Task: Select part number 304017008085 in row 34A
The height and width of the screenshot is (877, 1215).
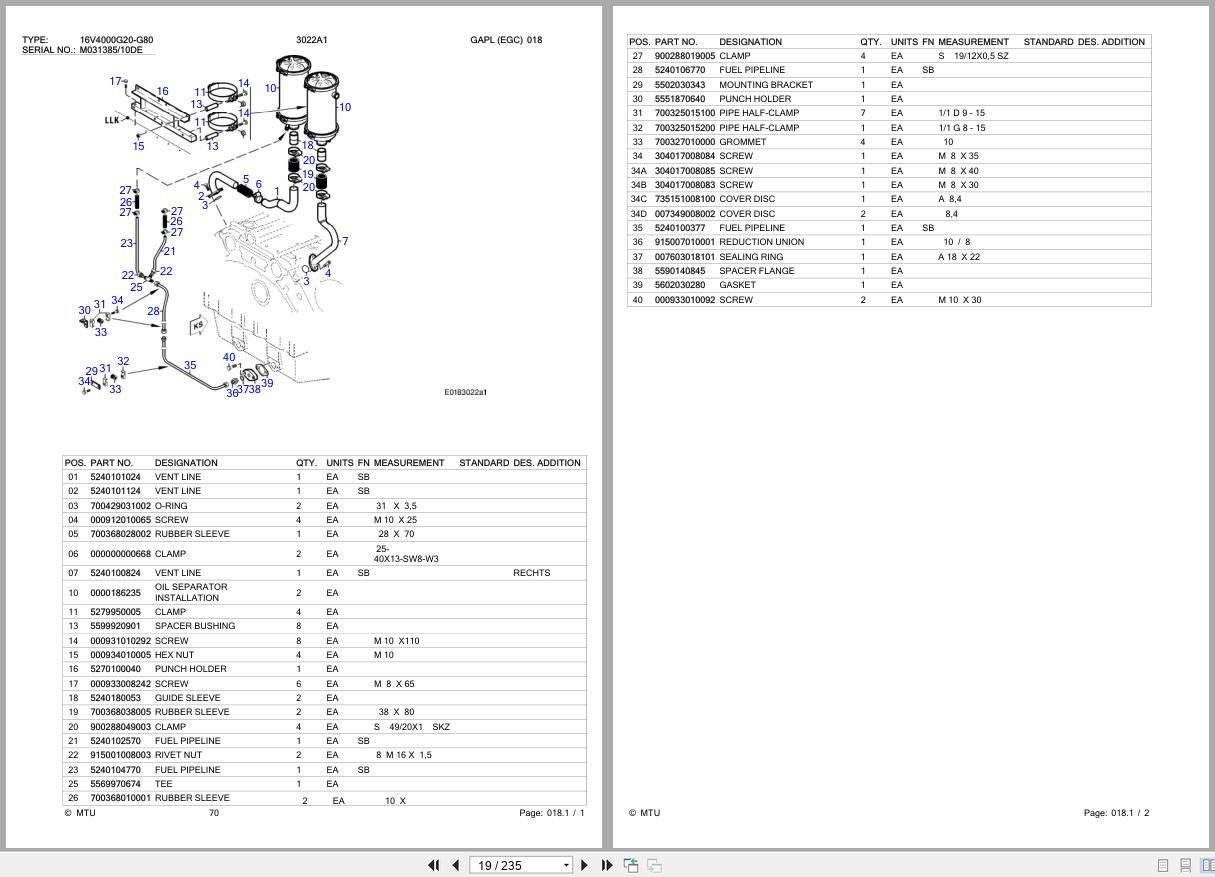Action: pyautogui.click(x=685, y=171)
